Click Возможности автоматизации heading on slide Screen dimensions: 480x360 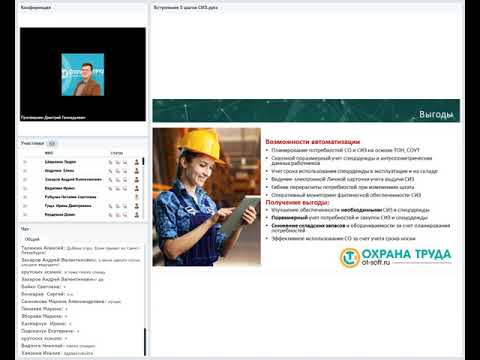click(x=312, y=142)
